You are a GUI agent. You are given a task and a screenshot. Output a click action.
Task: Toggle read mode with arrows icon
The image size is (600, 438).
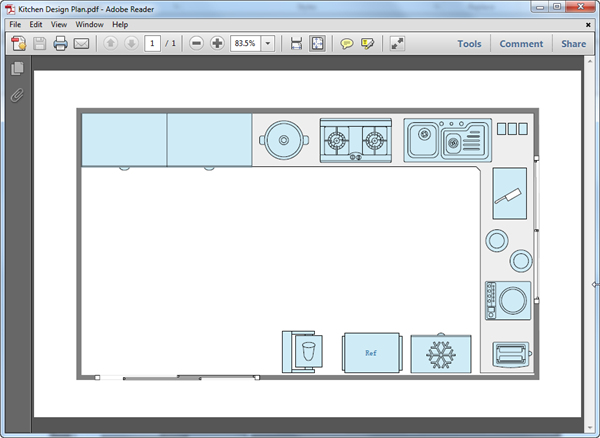coord(397,44)
